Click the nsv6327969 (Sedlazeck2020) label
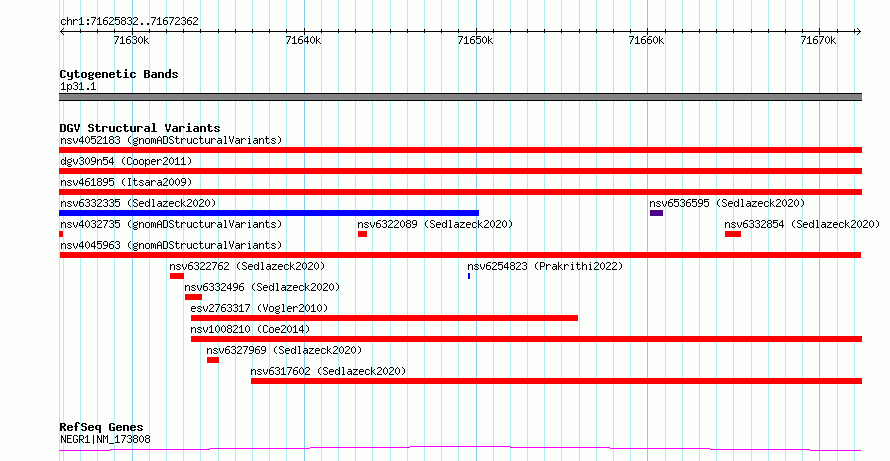The image size is (890, 461). coord(284,350)
